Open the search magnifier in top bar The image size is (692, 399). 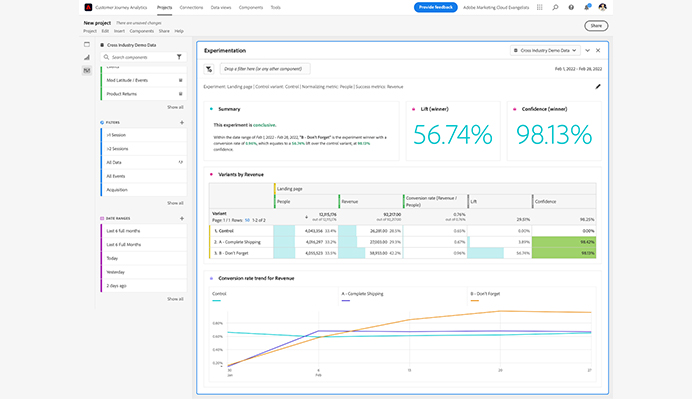tap(555, 7)
